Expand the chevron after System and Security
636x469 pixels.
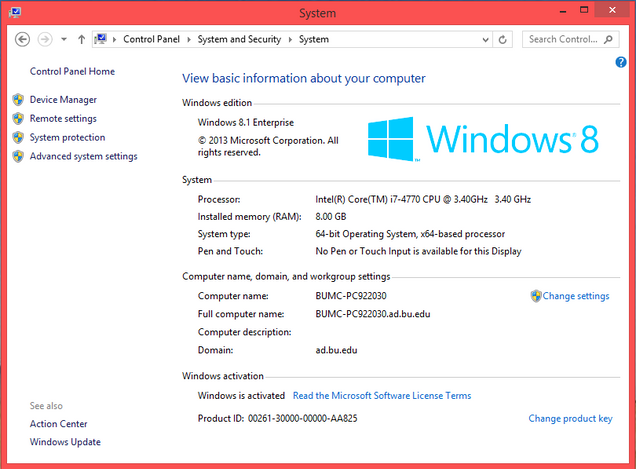290,39
